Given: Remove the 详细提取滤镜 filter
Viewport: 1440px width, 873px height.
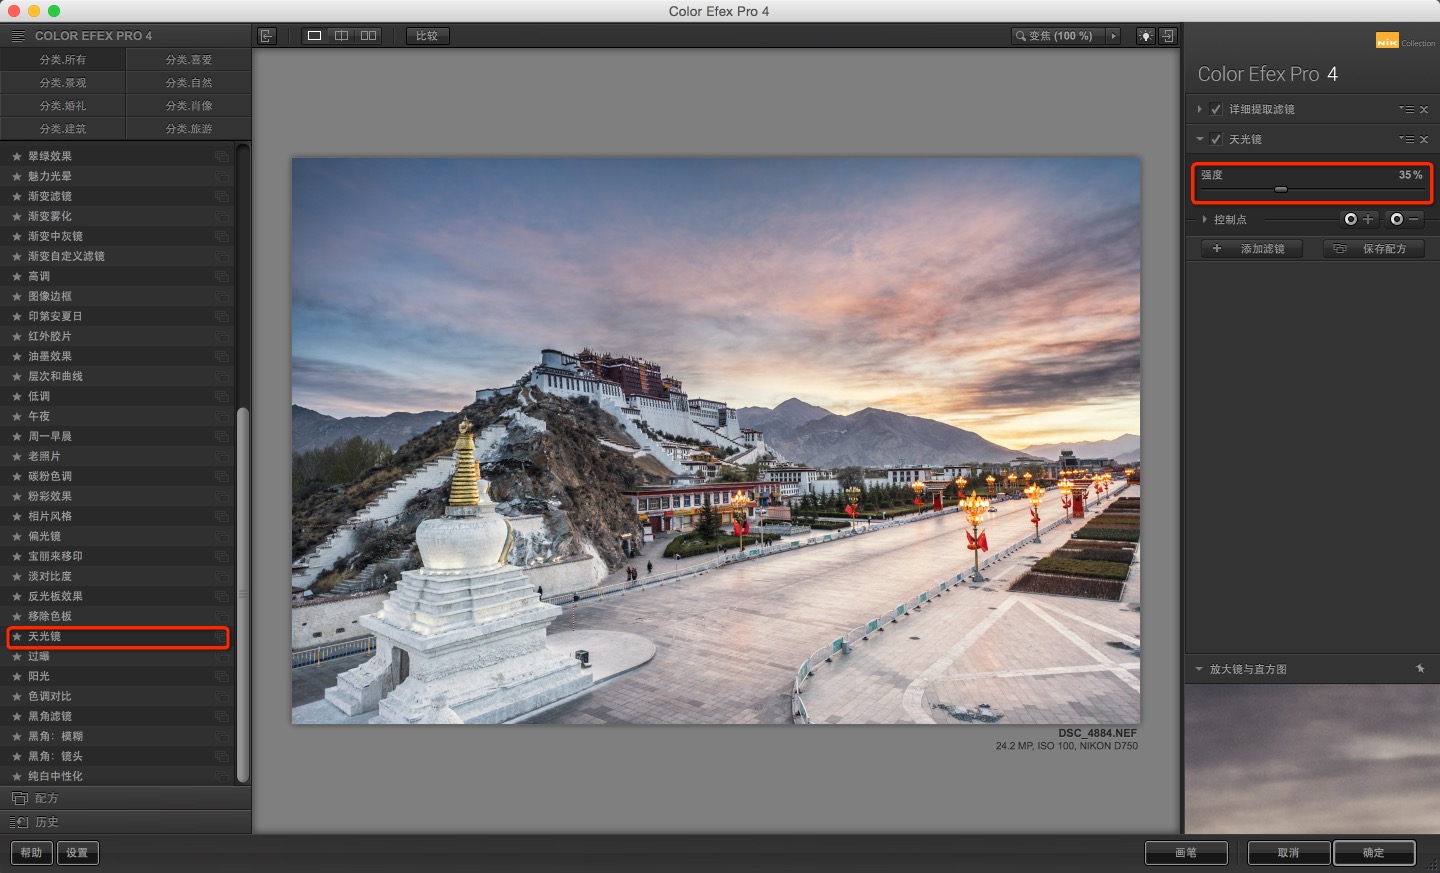Looking at the screenshot, I should (x=1424, y=110).
